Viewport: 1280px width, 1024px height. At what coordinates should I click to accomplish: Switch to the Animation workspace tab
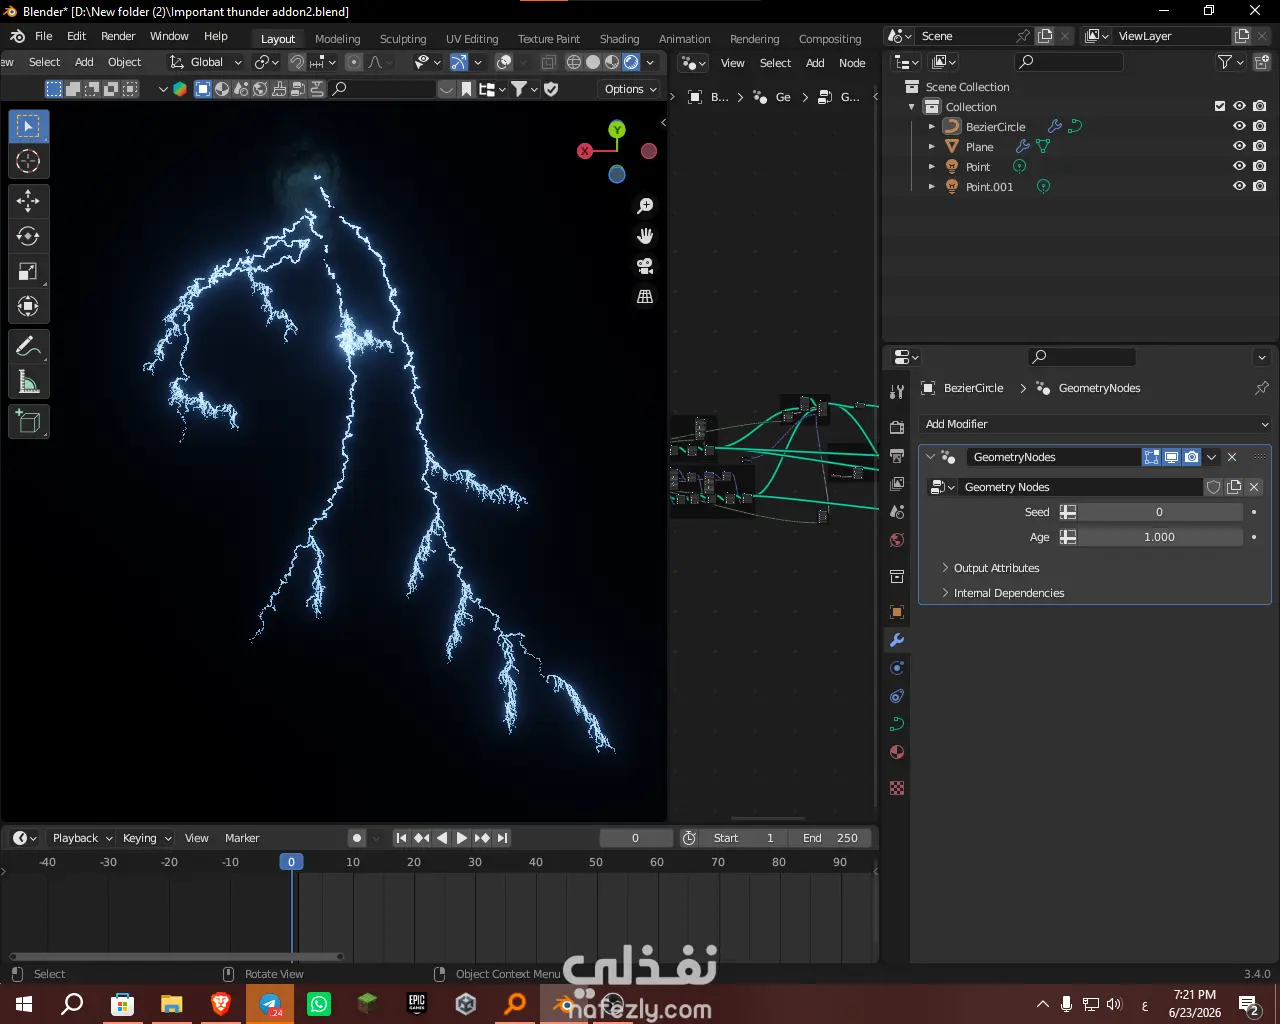685,39
